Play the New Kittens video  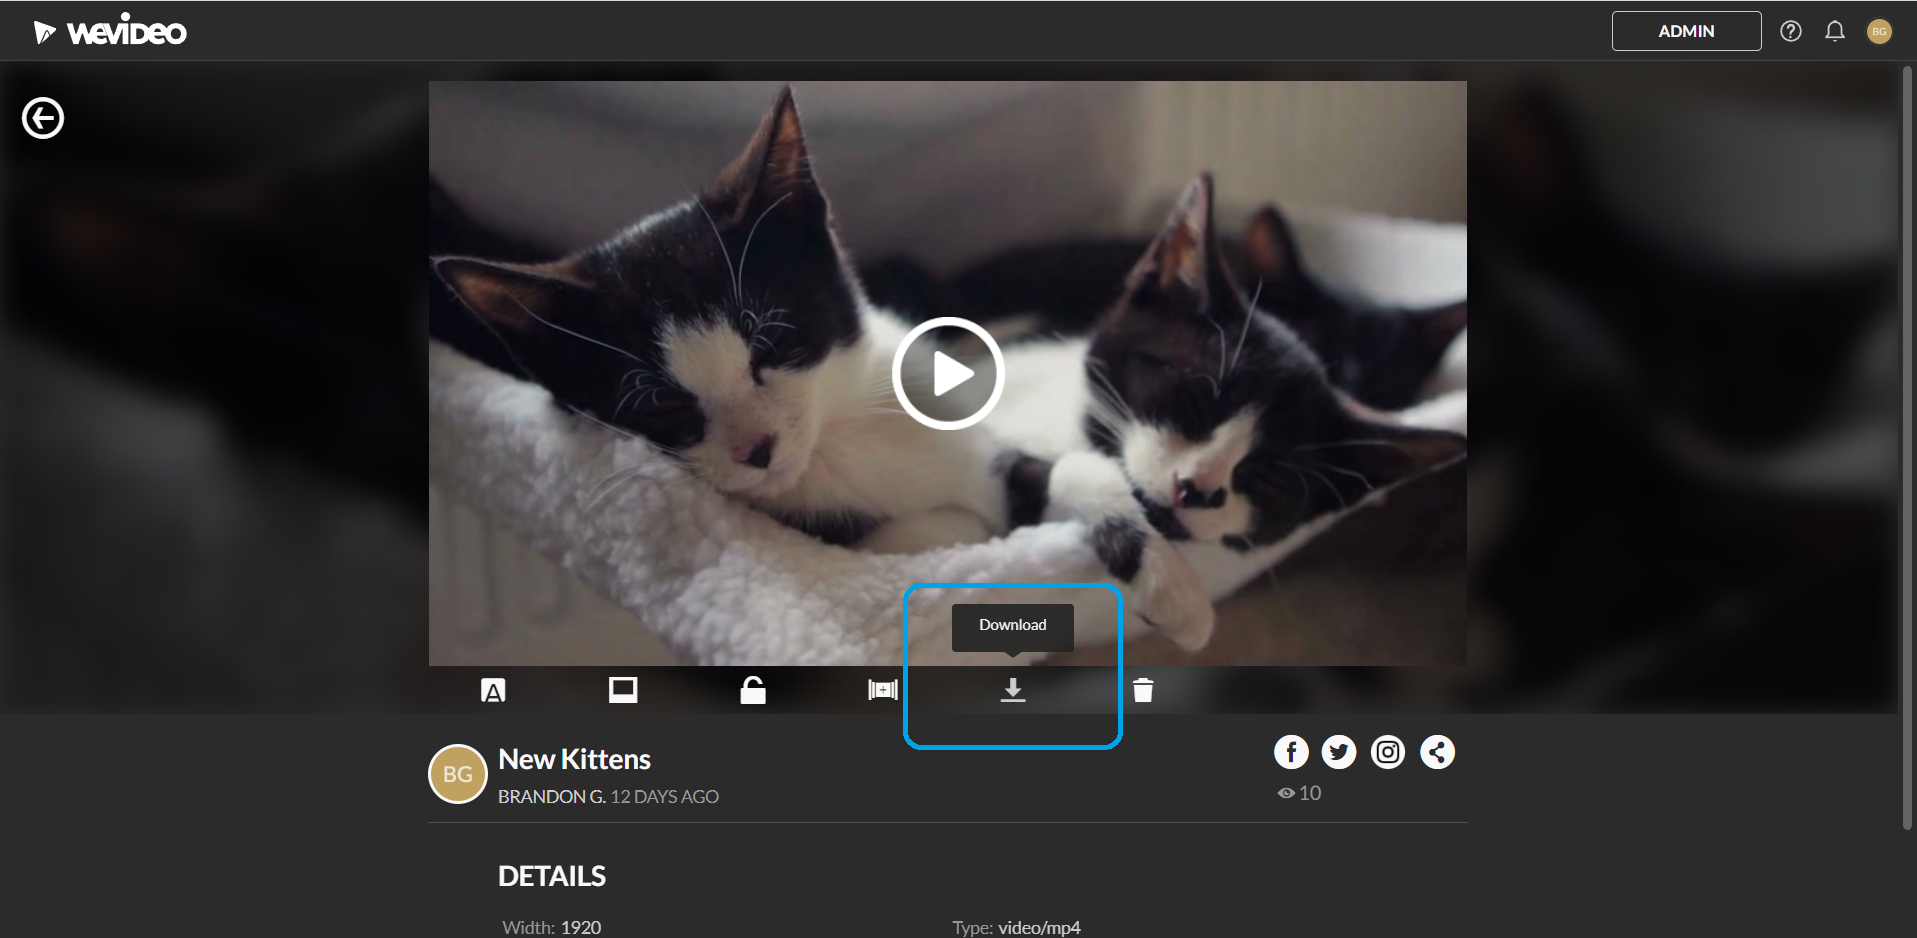[947, 373]
